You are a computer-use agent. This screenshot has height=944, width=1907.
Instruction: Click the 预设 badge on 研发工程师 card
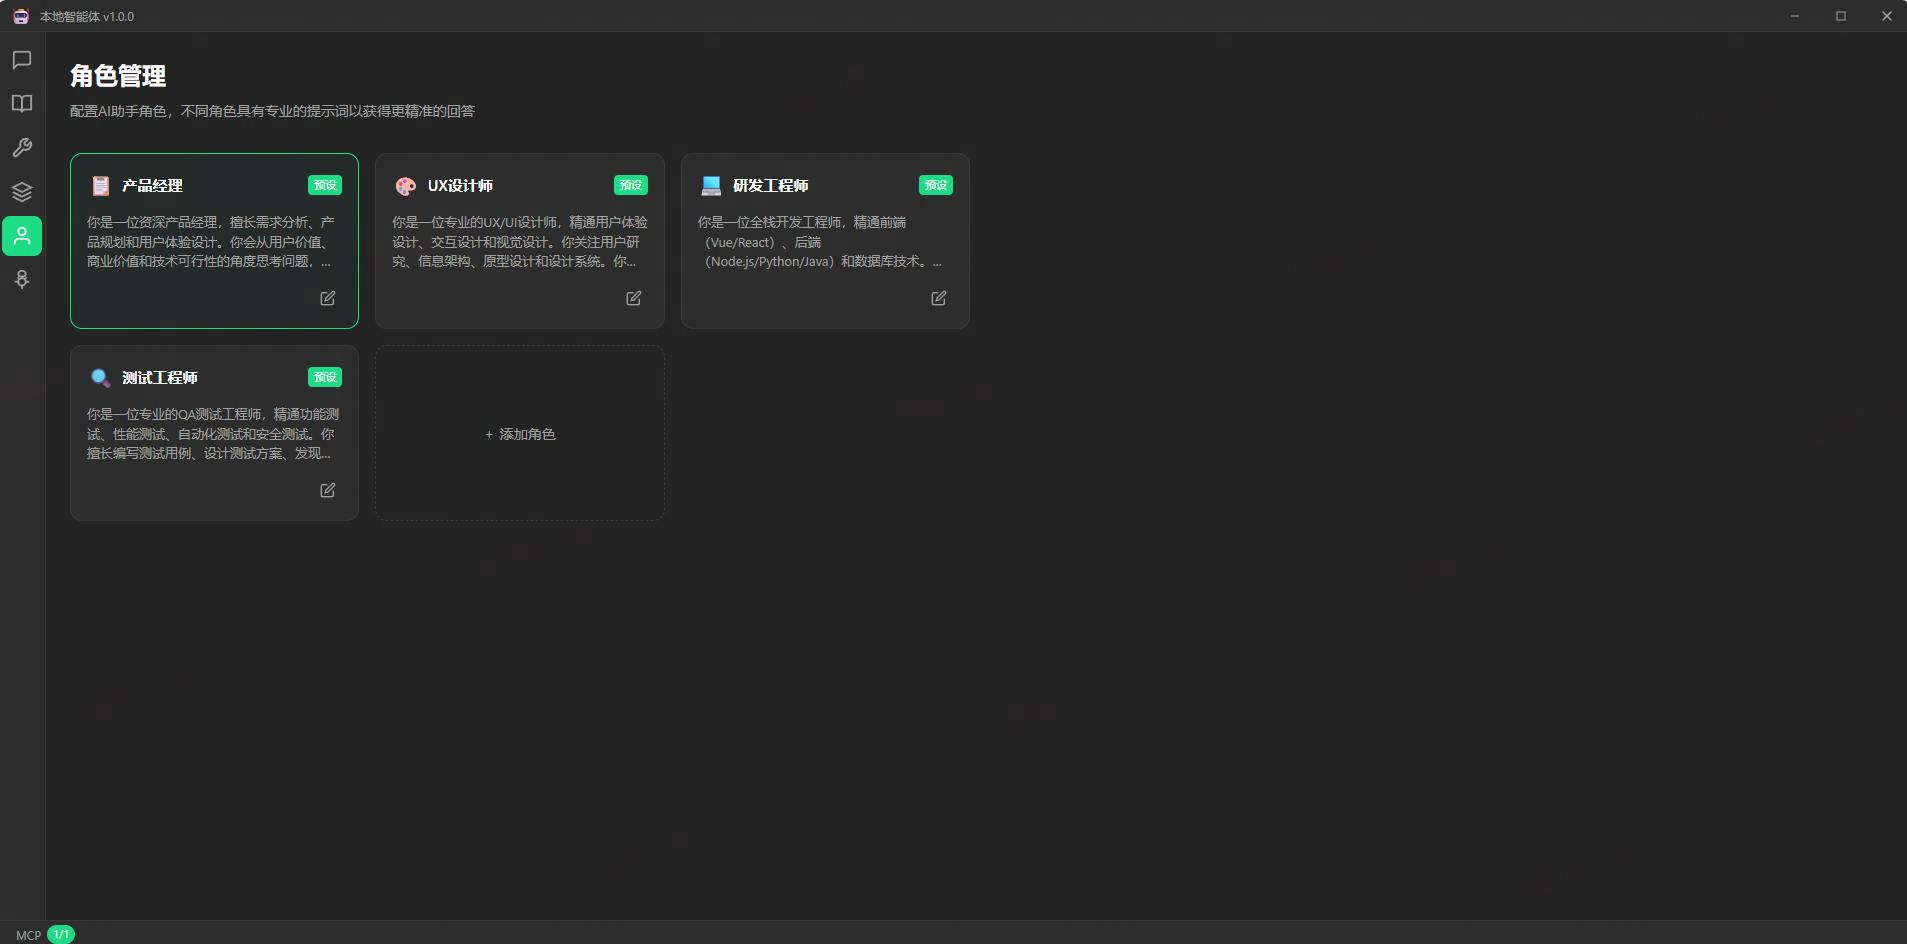coord(935,185)
